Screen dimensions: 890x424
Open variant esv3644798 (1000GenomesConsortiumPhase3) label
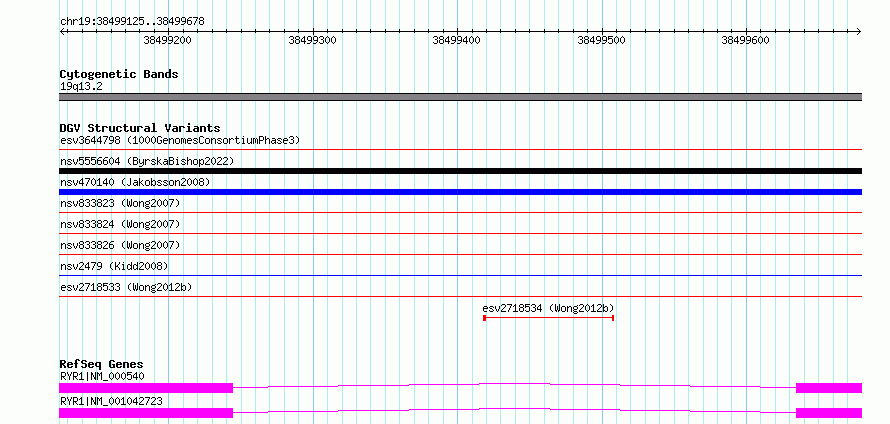pos(180,140)
